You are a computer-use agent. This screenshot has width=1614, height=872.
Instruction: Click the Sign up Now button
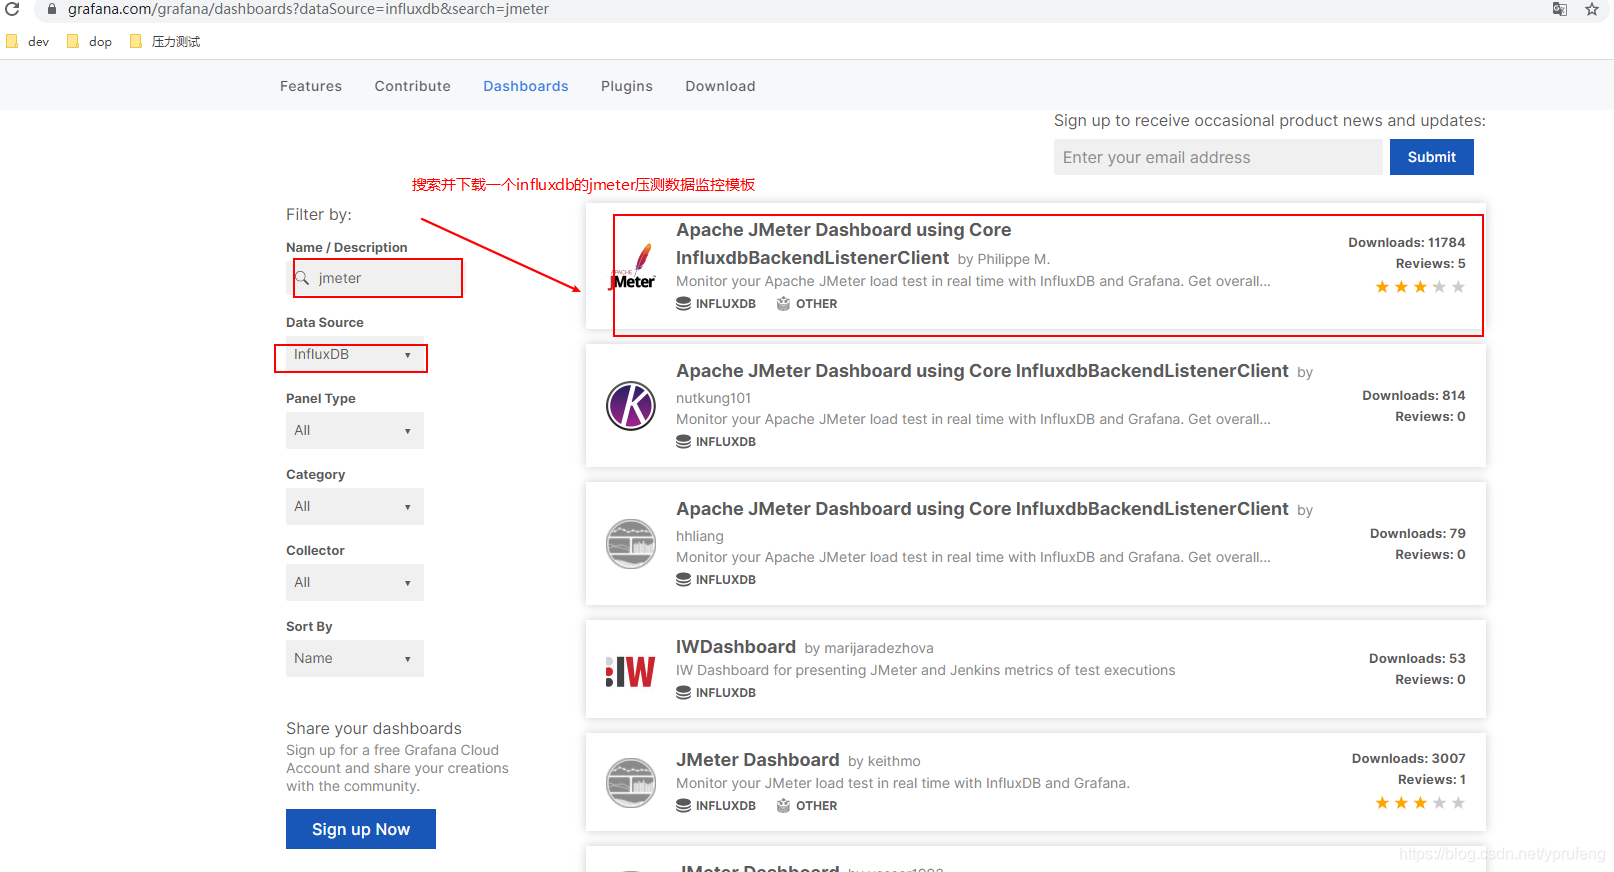pos(361,829)
